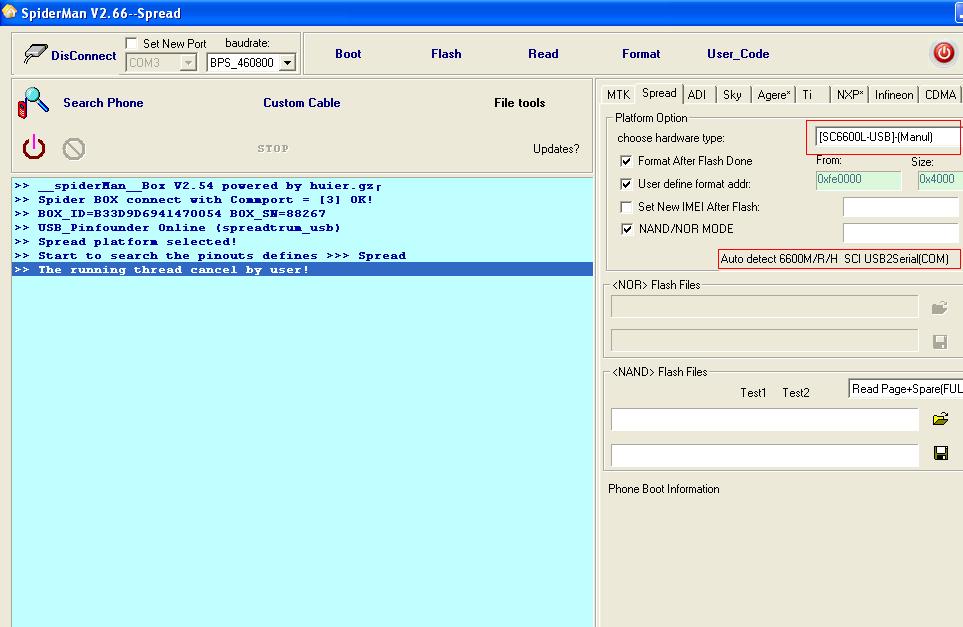This screenshot has height=627, width=963.
Task: Open the COM3 port dropdown
Action: tap(189, 63)
